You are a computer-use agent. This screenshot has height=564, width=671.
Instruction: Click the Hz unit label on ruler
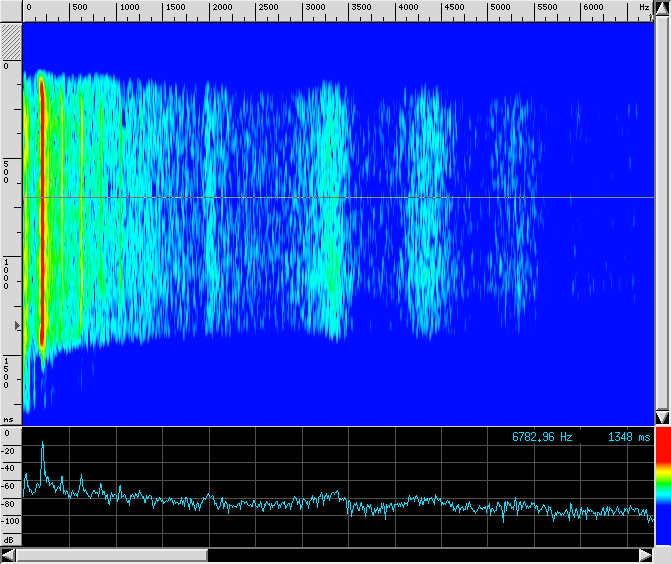(644, 8)
